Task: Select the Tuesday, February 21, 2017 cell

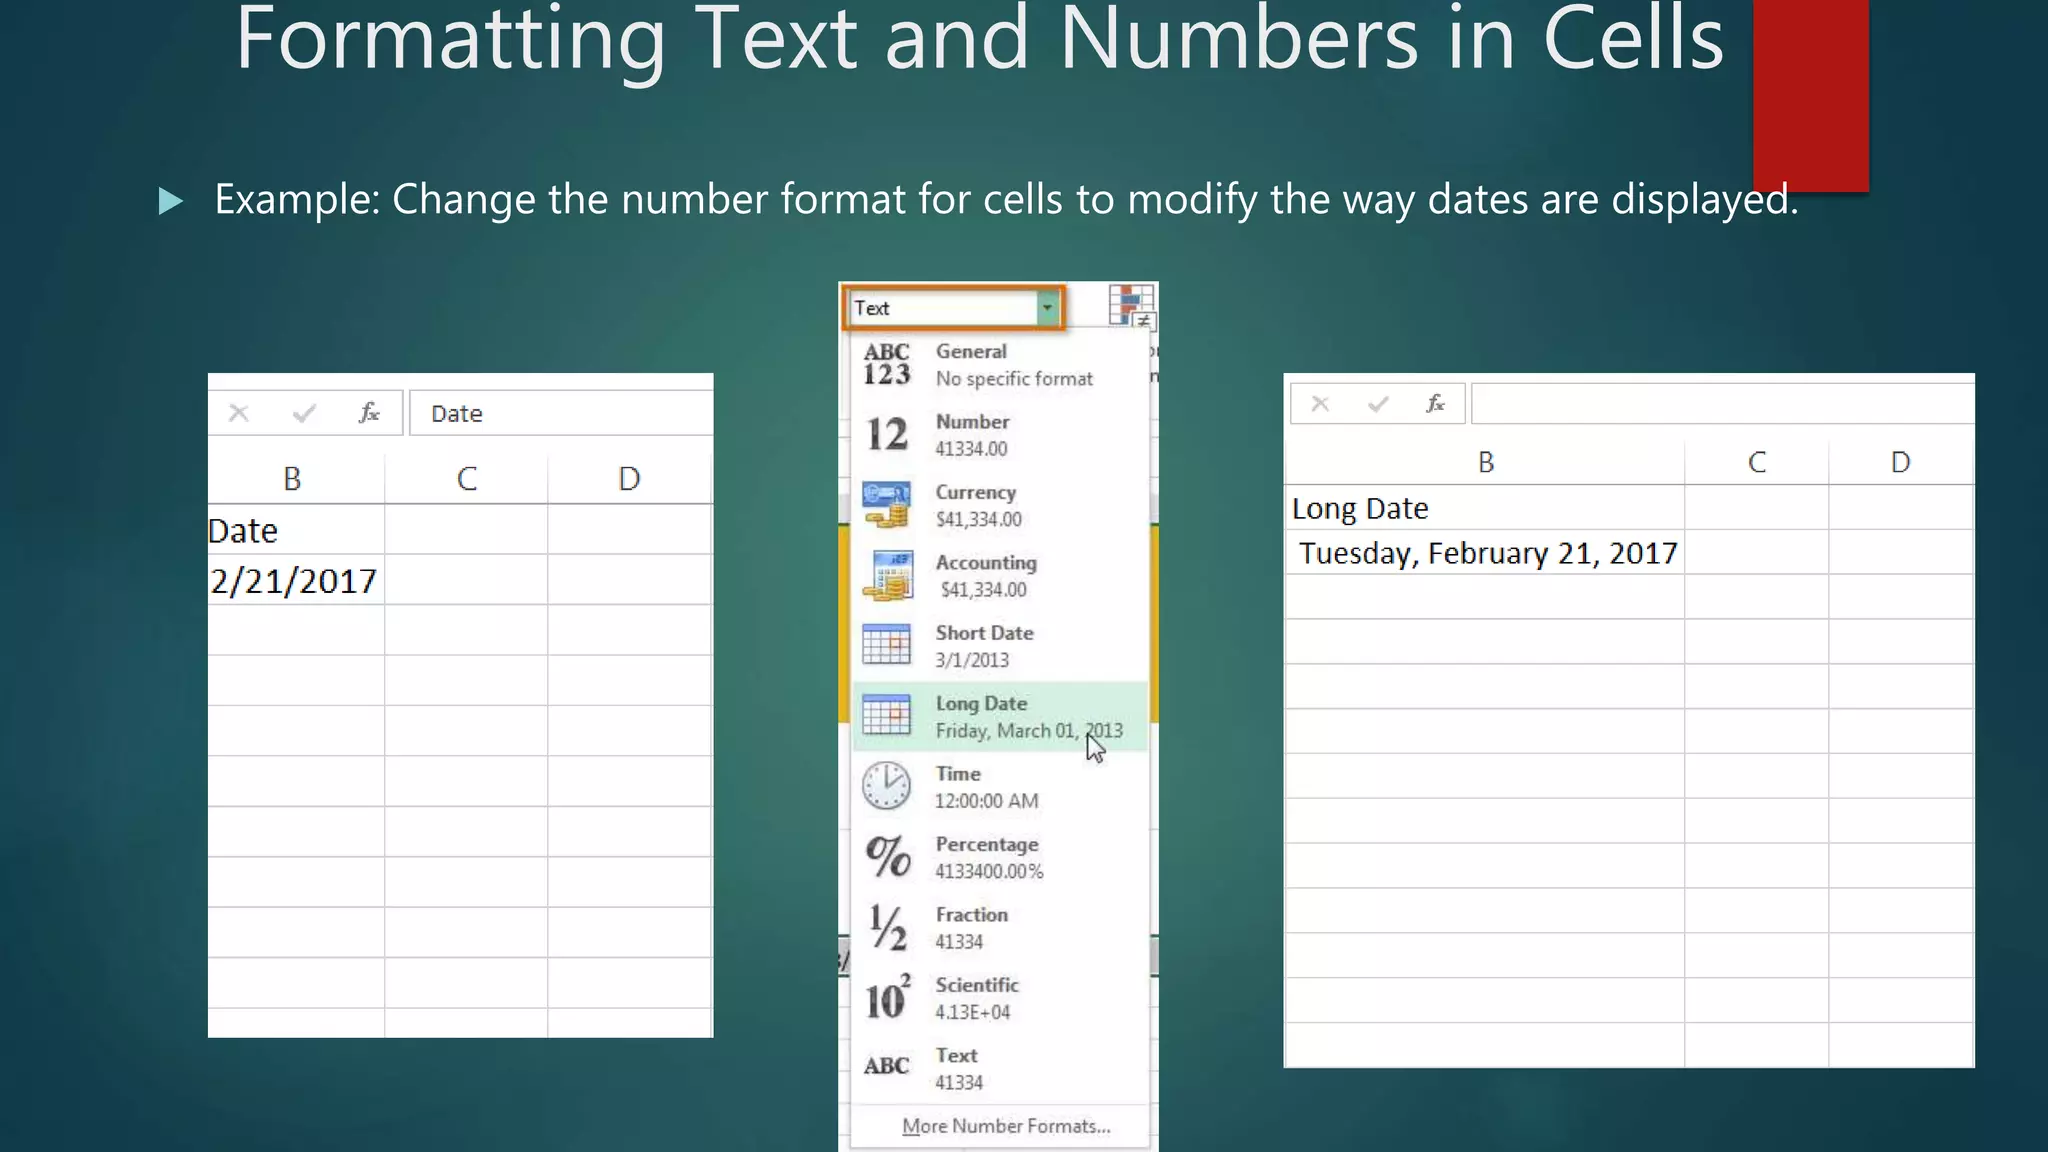Action: [x=1485, y=552]
